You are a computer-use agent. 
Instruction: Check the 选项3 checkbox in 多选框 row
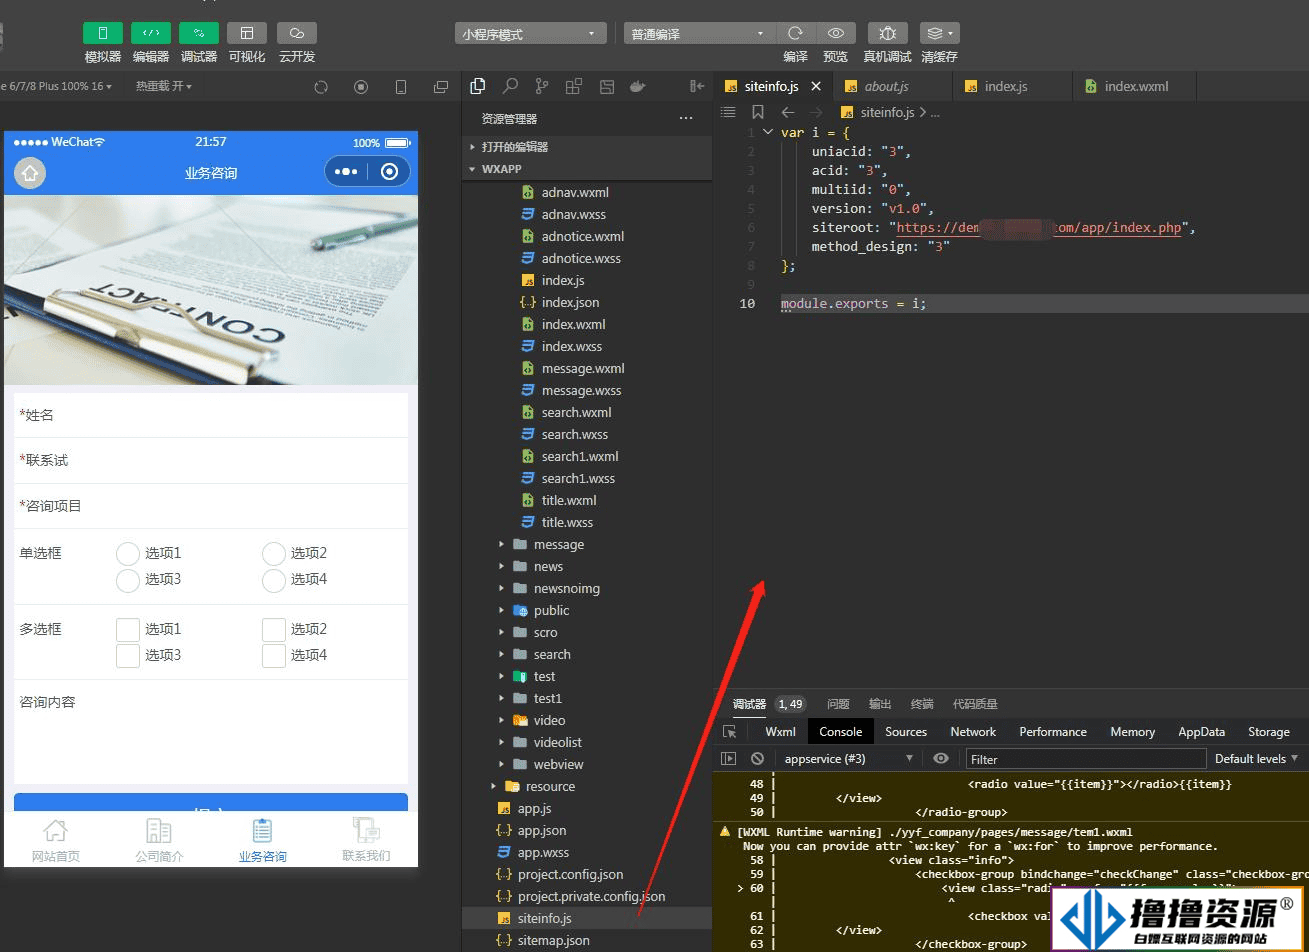click(x=128, y=656)
